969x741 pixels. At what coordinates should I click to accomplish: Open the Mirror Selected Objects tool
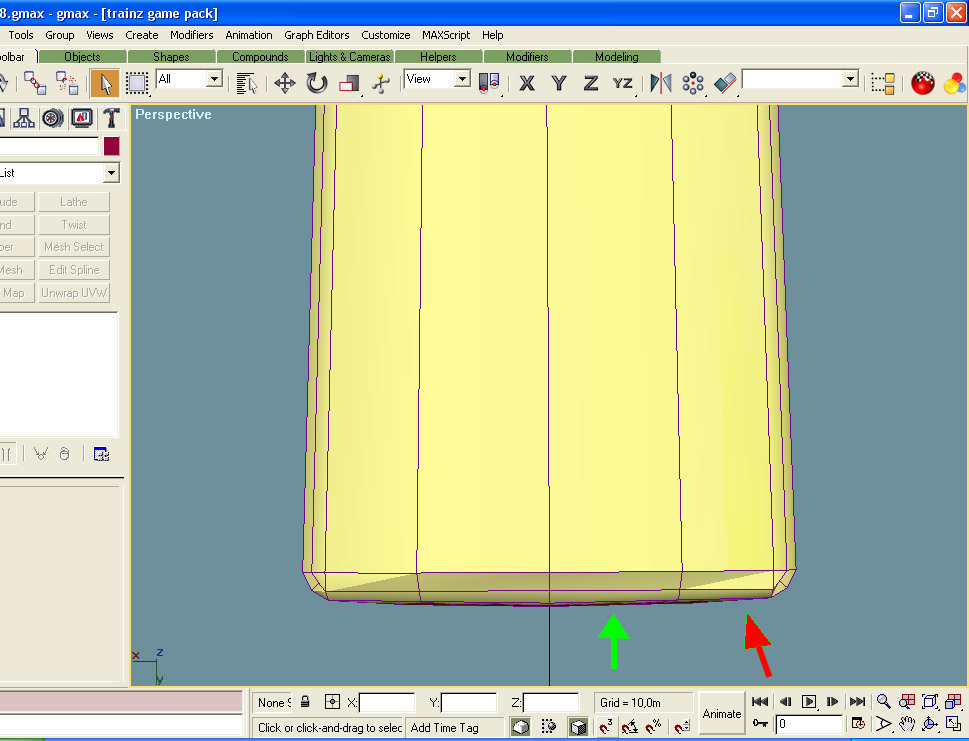(x=661, y=83)
